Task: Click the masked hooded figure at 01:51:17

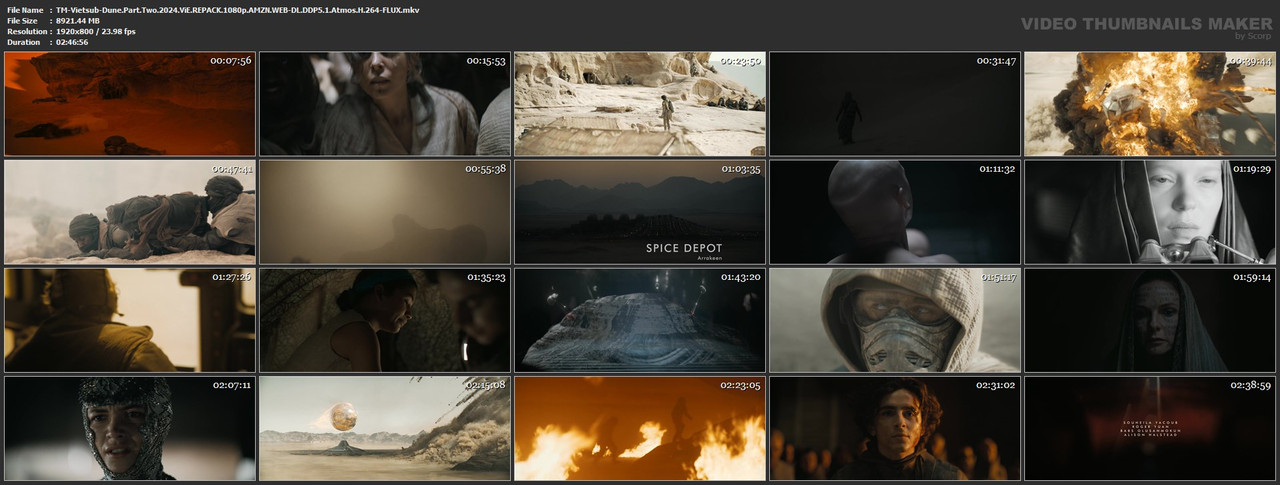Action: [895, 320]
